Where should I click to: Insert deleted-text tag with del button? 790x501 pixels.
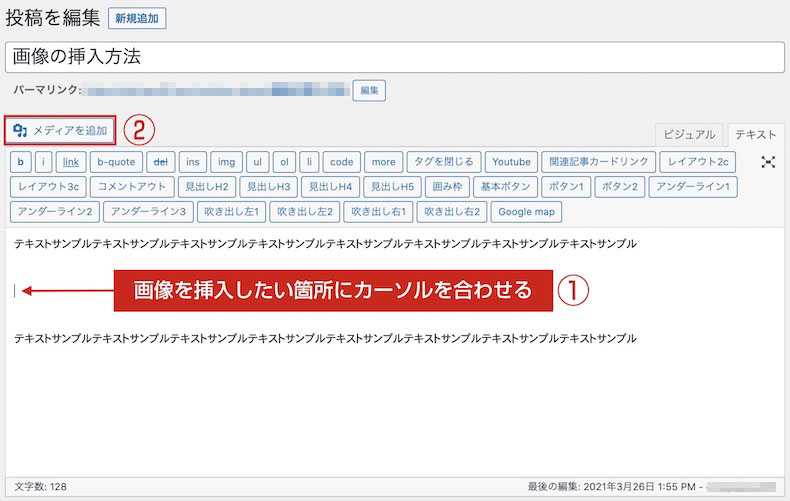coord(161,162)
